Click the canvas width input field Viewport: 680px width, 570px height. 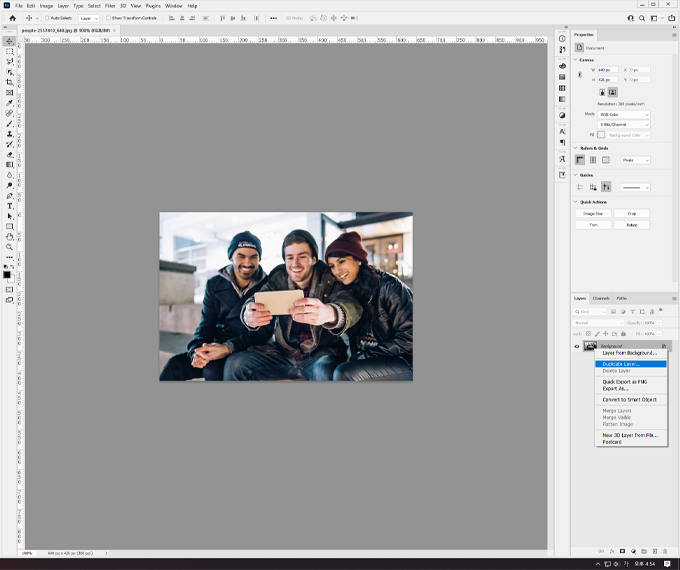608,70
